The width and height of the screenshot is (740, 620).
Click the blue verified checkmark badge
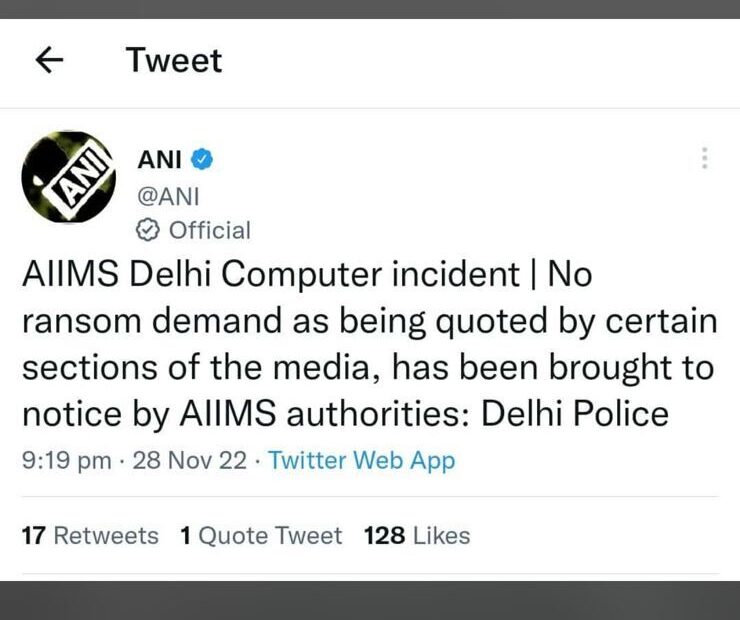[203, 158]
